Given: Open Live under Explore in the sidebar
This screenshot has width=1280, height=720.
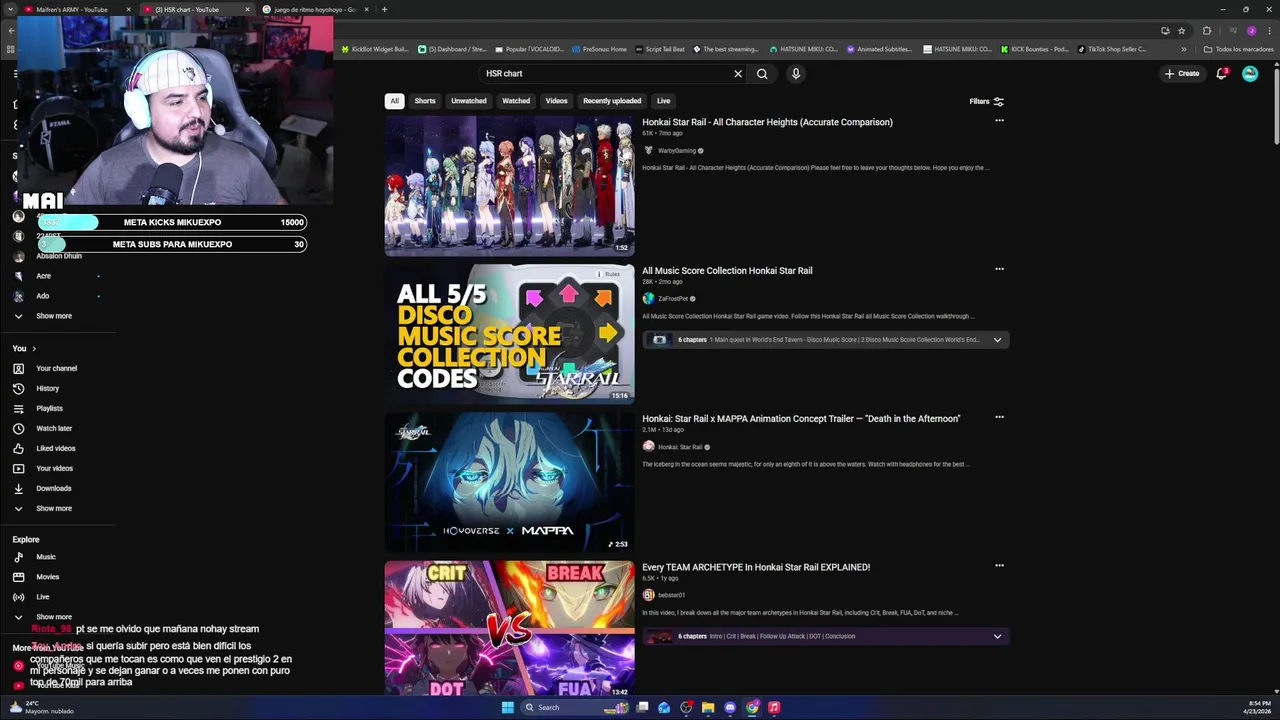Looking at the screenshot, I should click(x=43, y=597).
